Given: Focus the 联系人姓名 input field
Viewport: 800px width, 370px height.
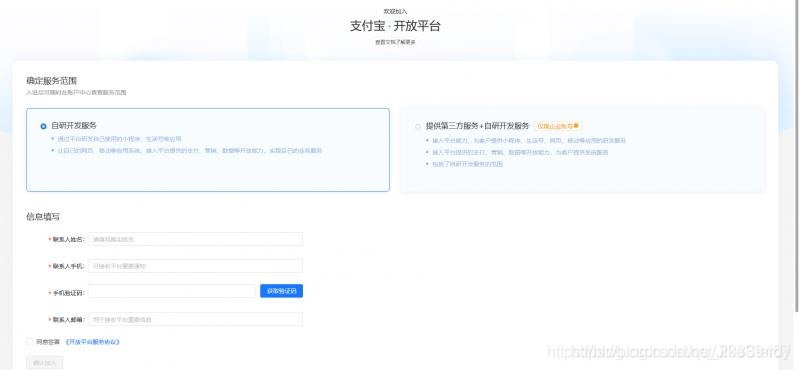Looking at the screenshot, I should pyautogui.click(x=195, y=239).
